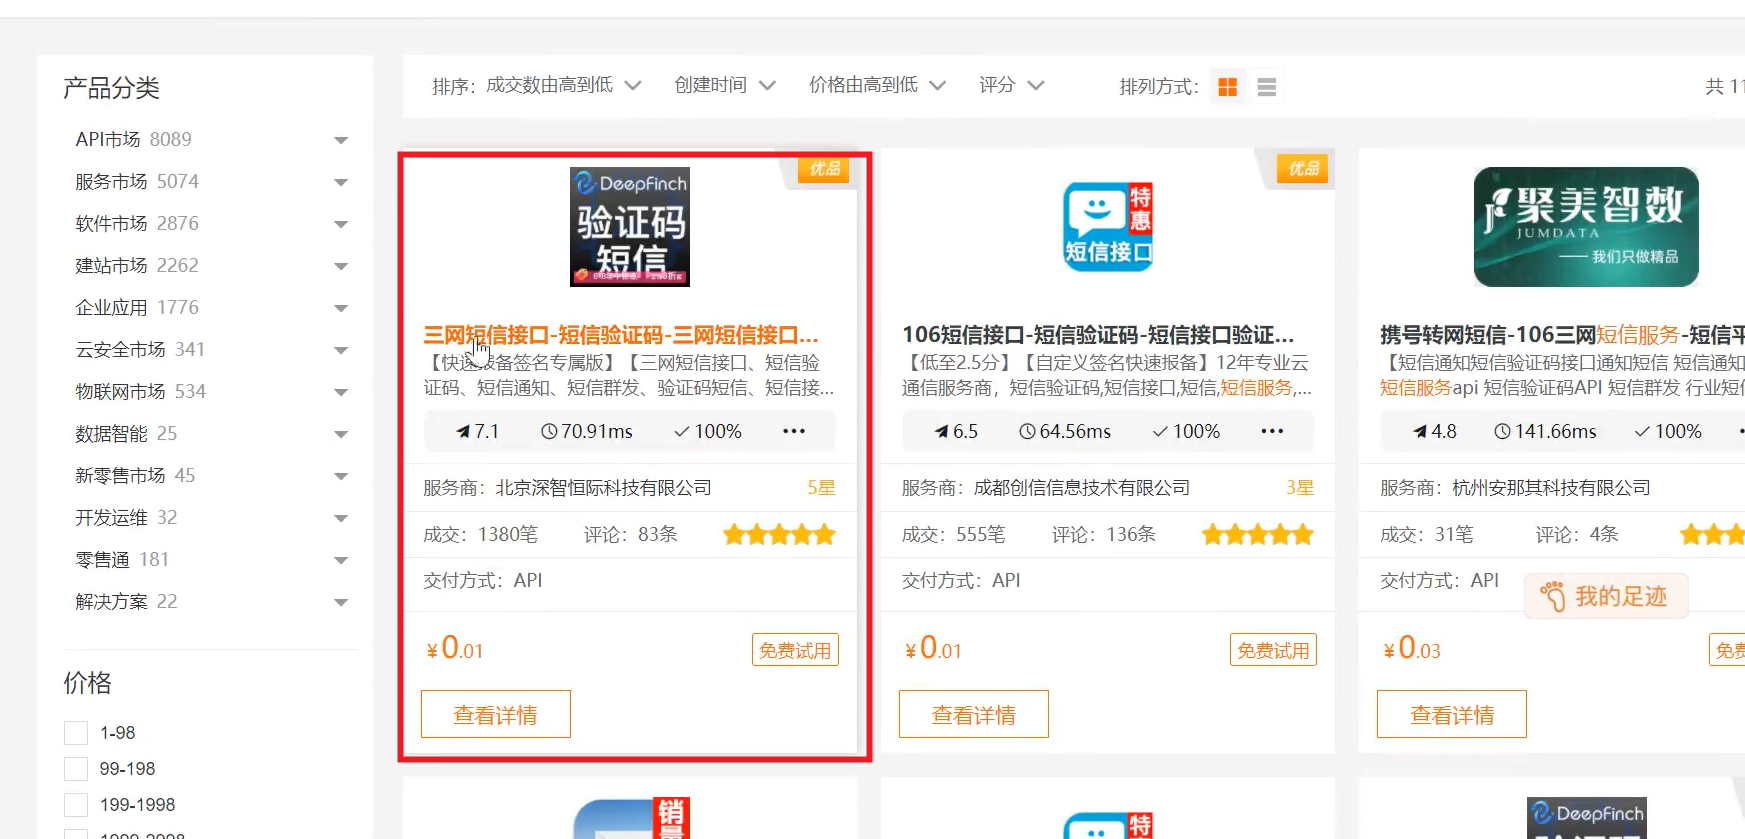Select 零售通 181 category
The height and width of the screenshot is (839, 1745).
(x=122, y=559)
